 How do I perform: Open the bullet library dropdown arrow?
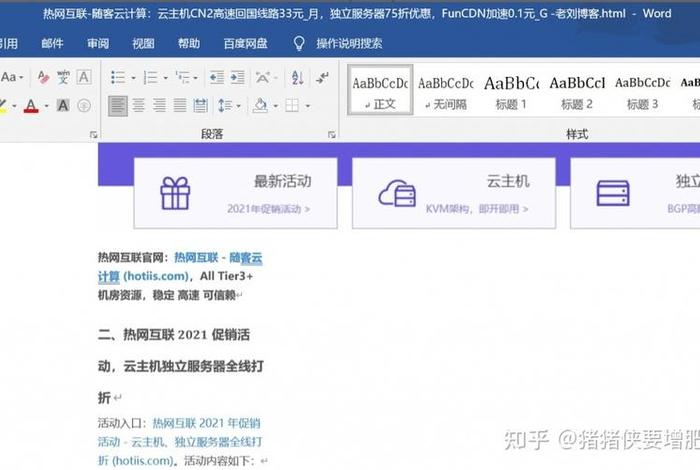click(x=133, y=78)
